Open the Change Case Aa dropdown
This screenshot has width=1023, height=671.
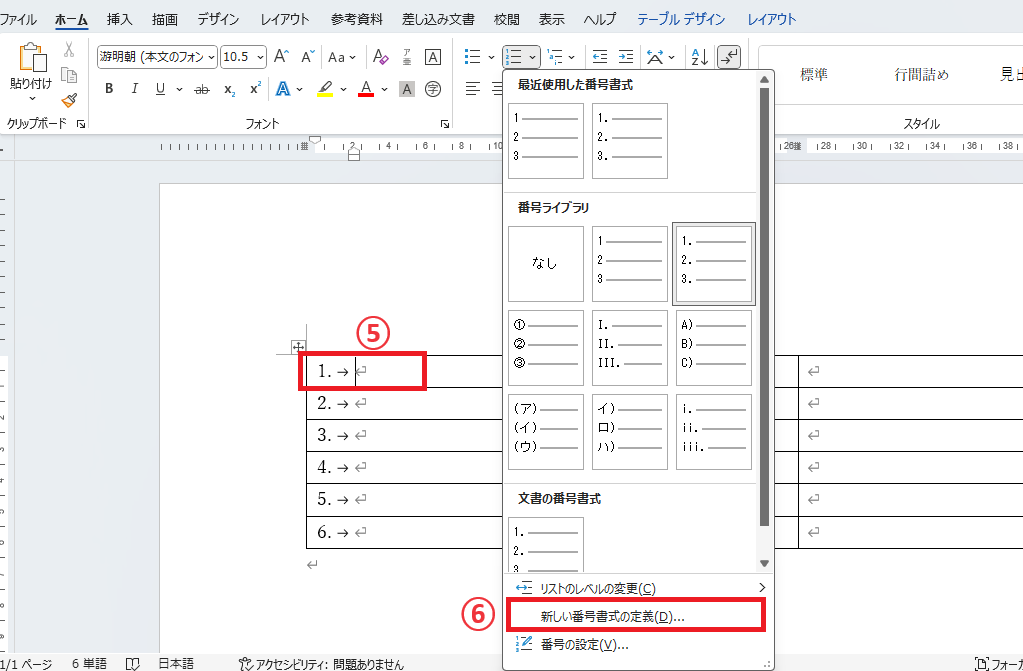coord(342,57)
